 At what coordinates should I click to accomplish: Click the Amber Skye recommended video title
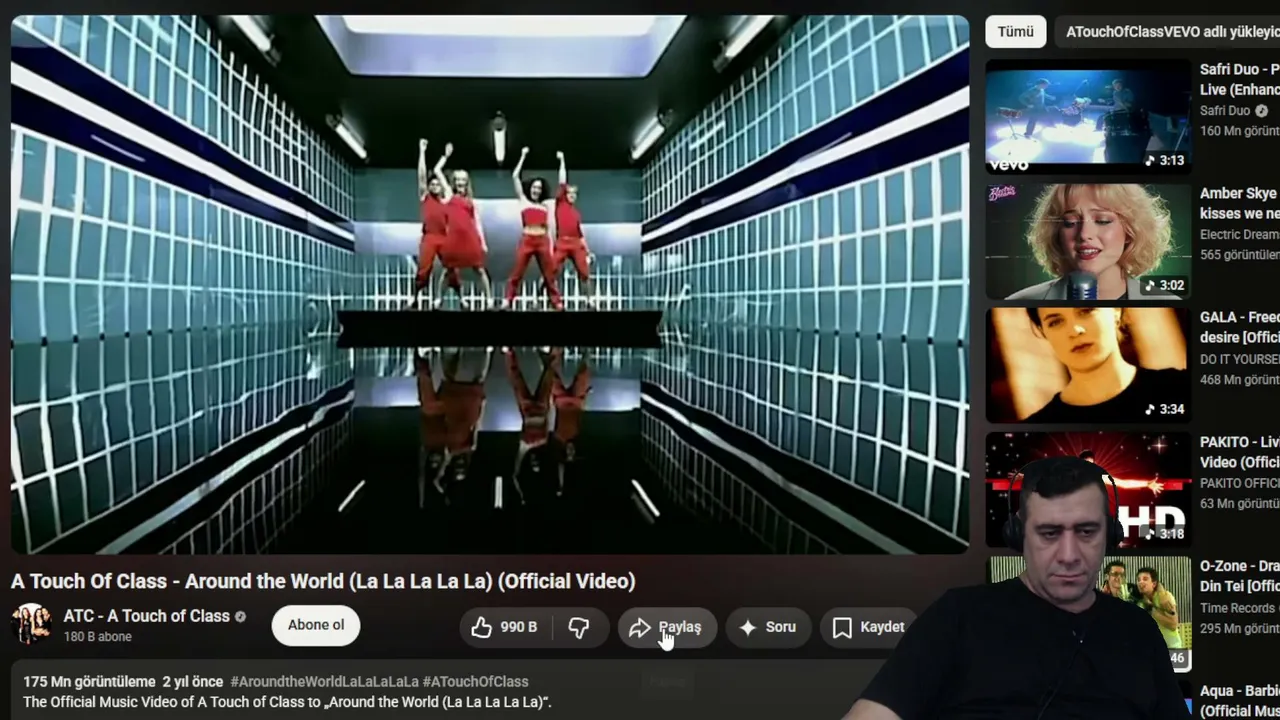tap(1240, 203)
